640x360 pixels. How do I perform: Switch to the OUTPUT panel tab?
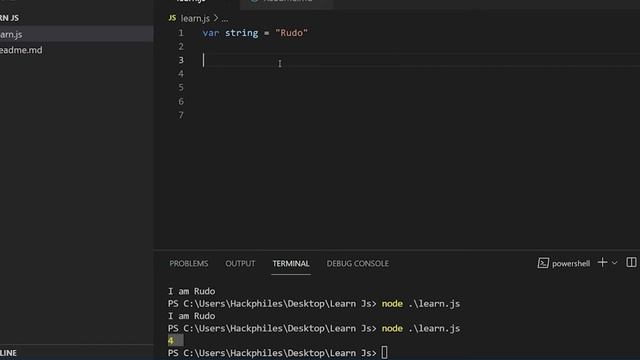click(x=240, y=263)
